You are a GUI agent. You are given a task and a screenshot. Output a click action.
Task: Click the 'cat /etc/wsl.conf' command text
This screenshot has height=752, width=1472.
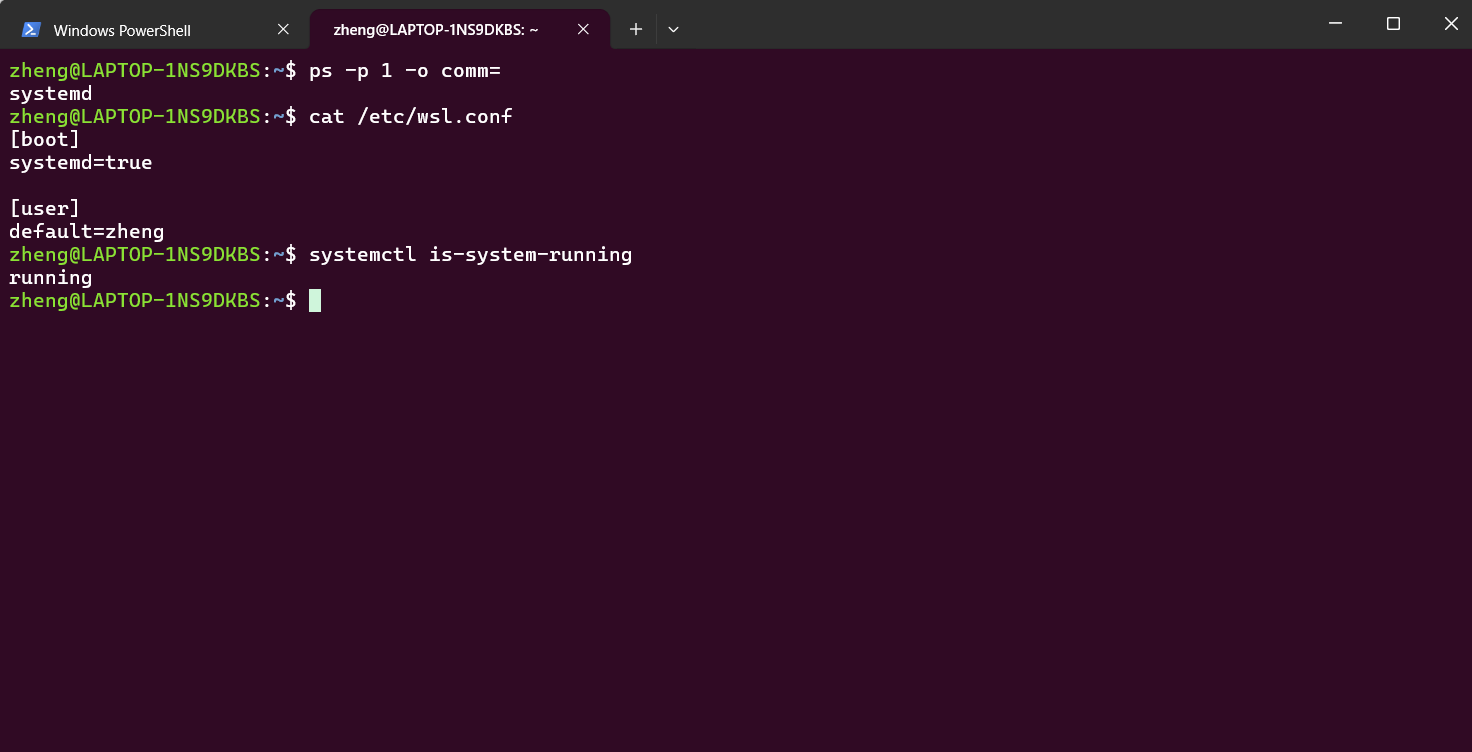[410, 116]
